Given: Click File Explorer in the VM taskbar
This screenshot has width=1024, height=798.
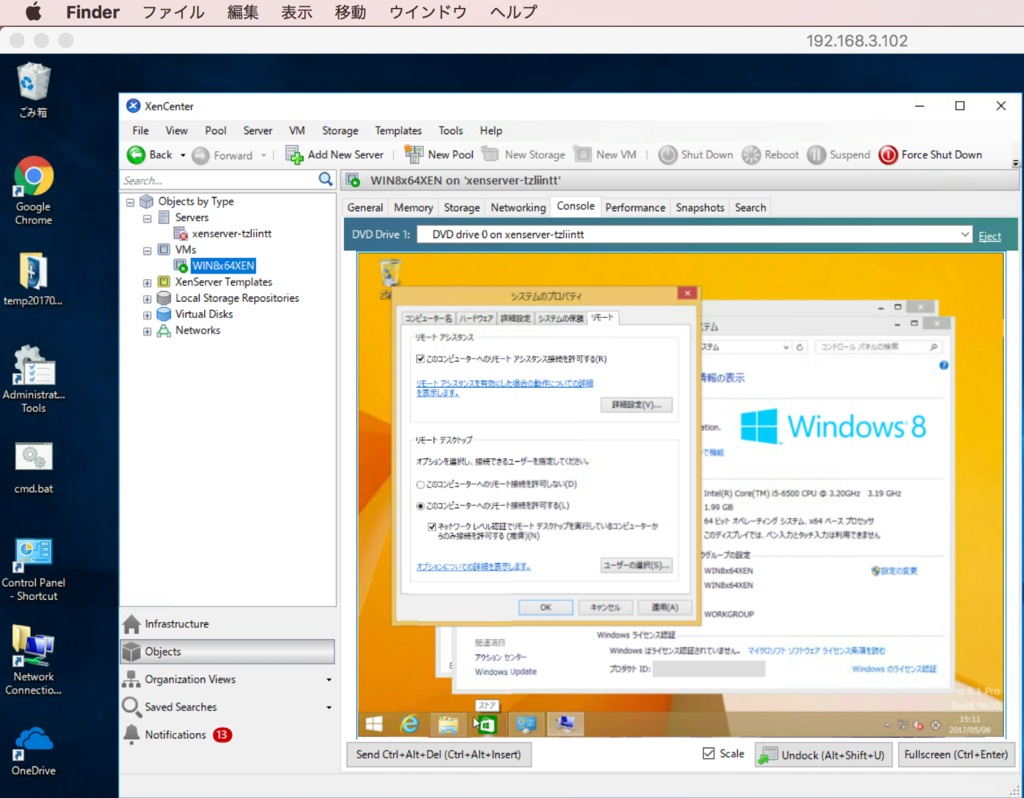Looking at the screenshot, I should (448, 724).
